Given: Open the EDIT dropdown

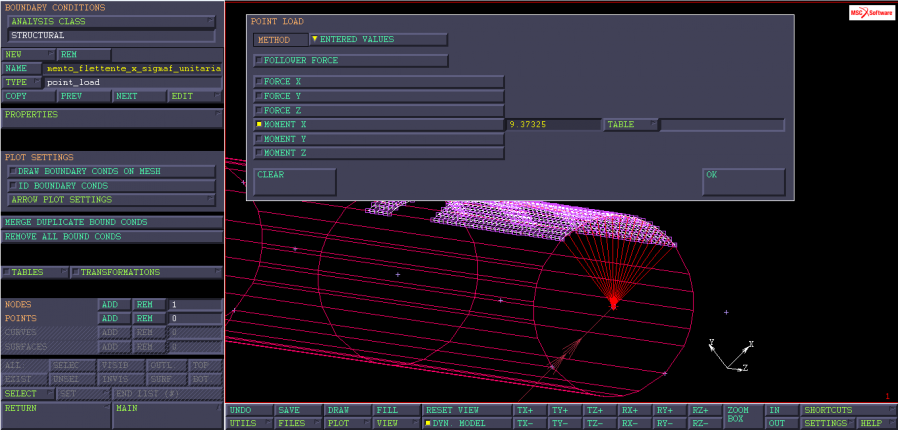Looking at the screenshot, I should pos(195,96).
